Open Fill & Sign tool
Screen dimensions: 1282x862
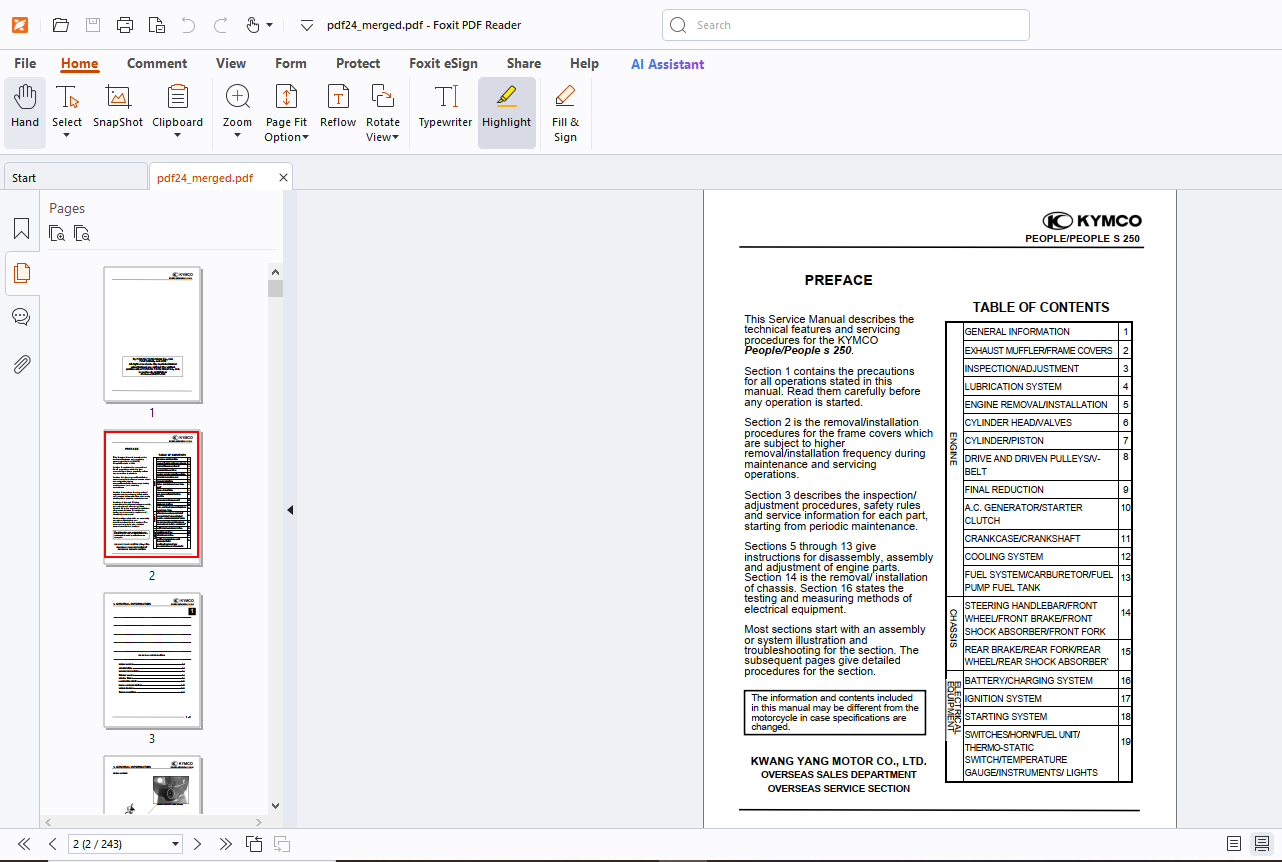pyautogui.click(x=565, y=113)
